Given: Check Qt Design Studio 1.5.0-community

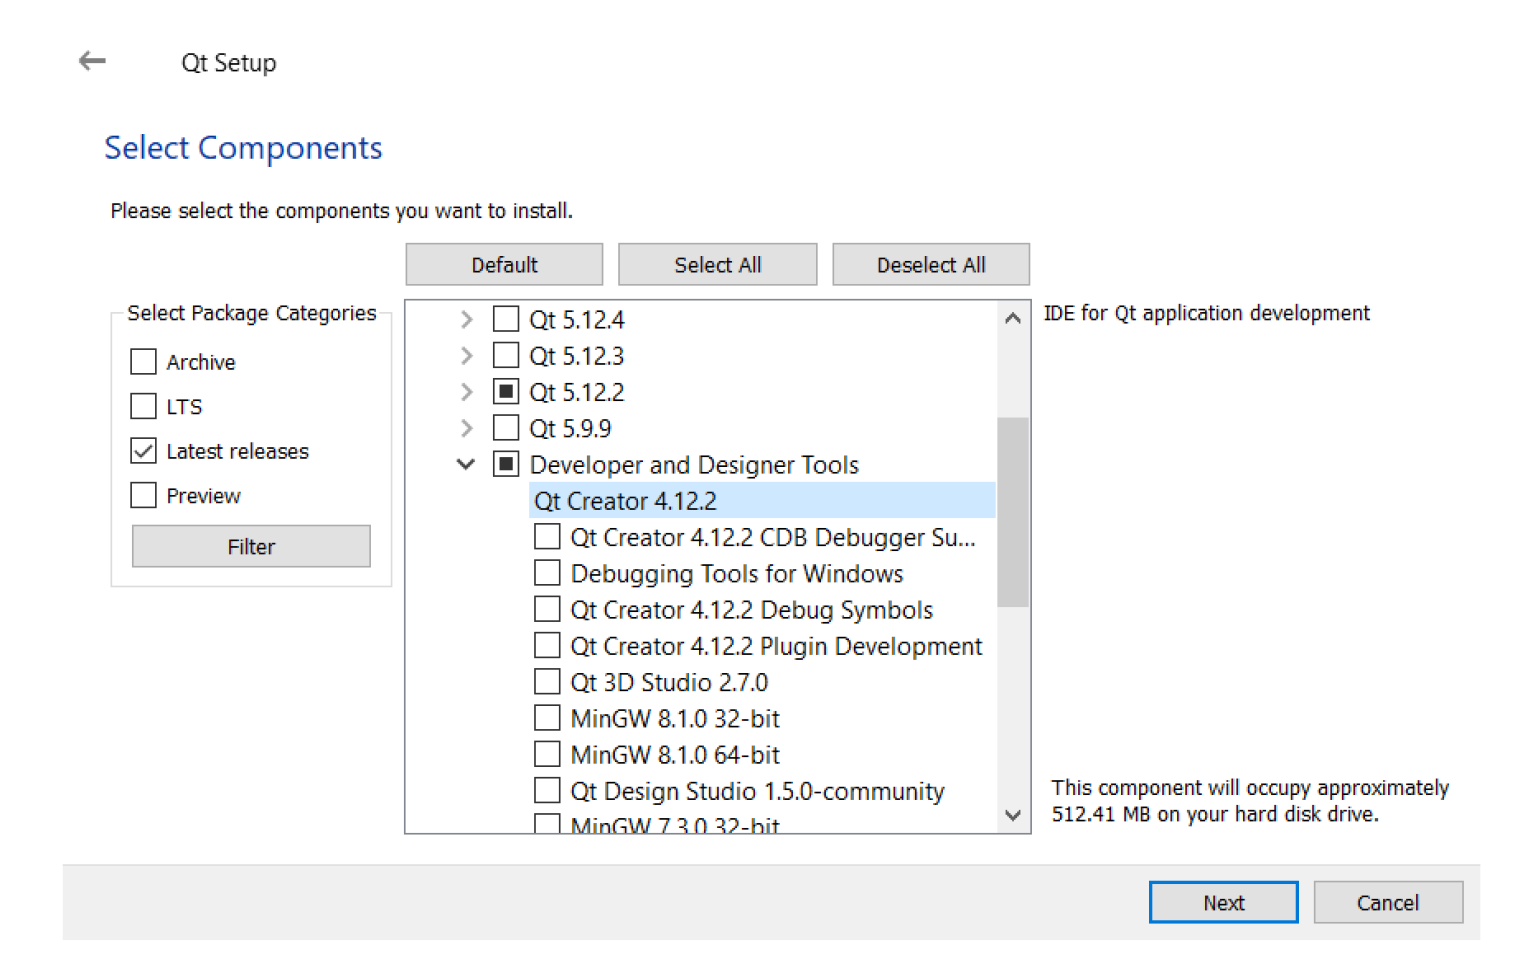Looking at the screenshot, I should pos(547,791).
